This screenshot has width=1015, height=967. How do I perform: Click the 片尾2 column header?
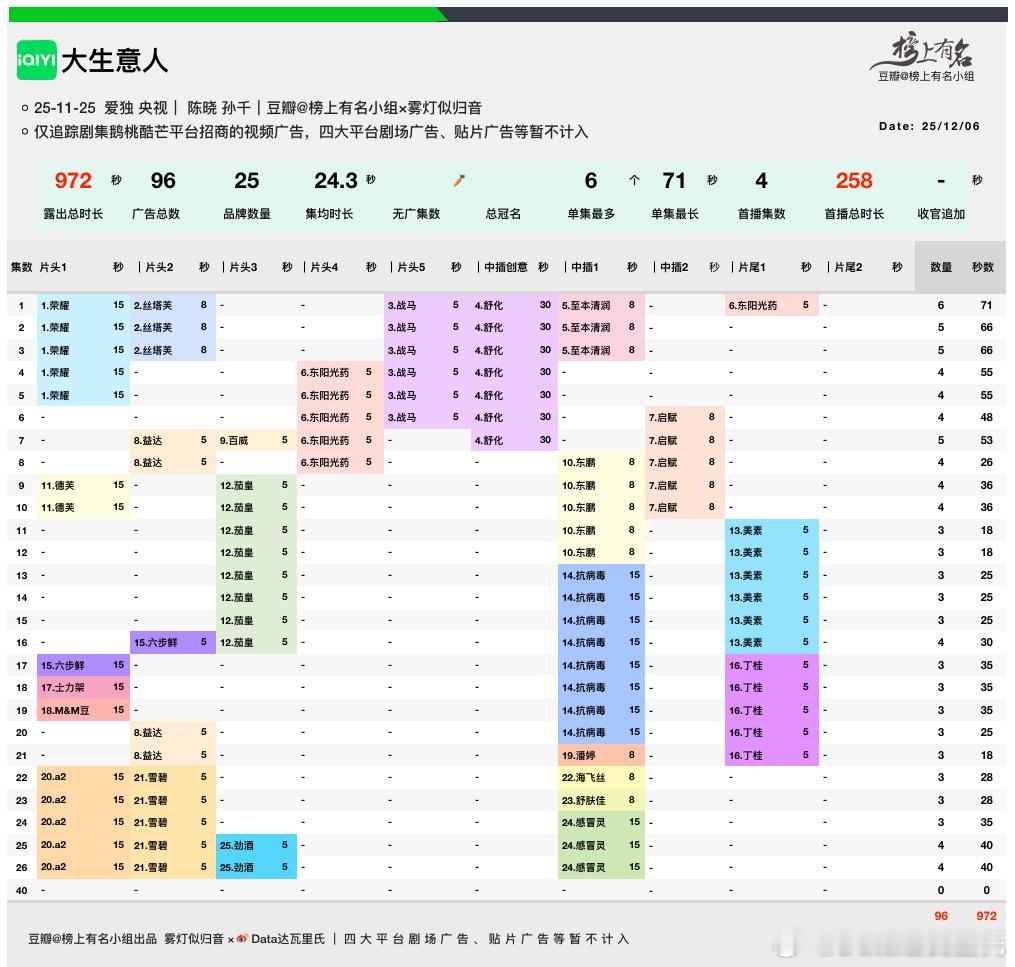coord(848,267)
